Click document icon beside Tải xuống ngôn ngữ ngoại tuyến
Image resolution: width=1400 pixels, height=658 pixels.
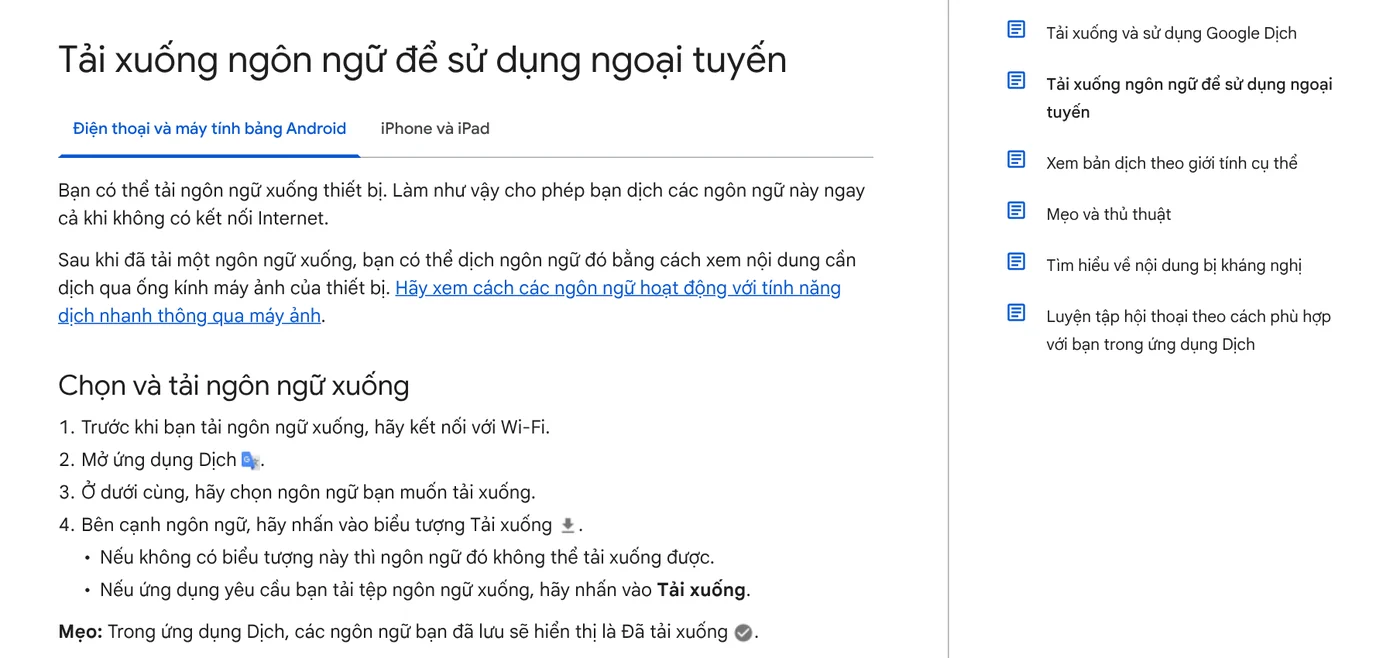(1016, 81)
